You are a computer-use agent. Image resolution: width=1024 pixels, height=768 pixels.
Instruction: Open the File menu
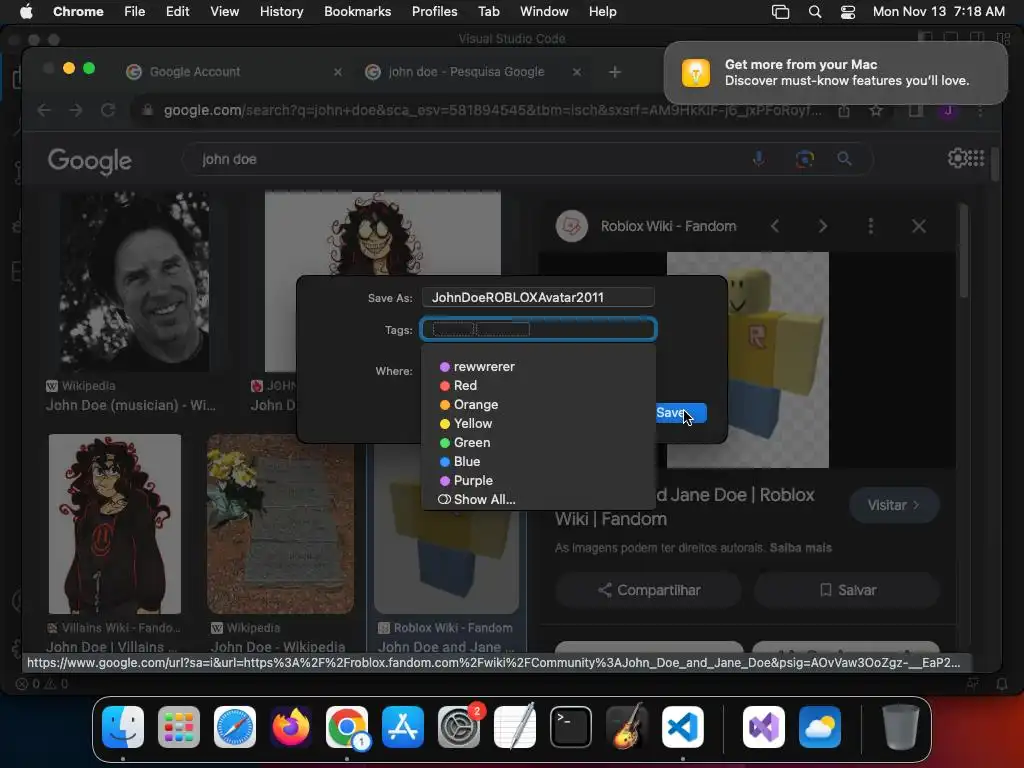[x=135, y=12]
